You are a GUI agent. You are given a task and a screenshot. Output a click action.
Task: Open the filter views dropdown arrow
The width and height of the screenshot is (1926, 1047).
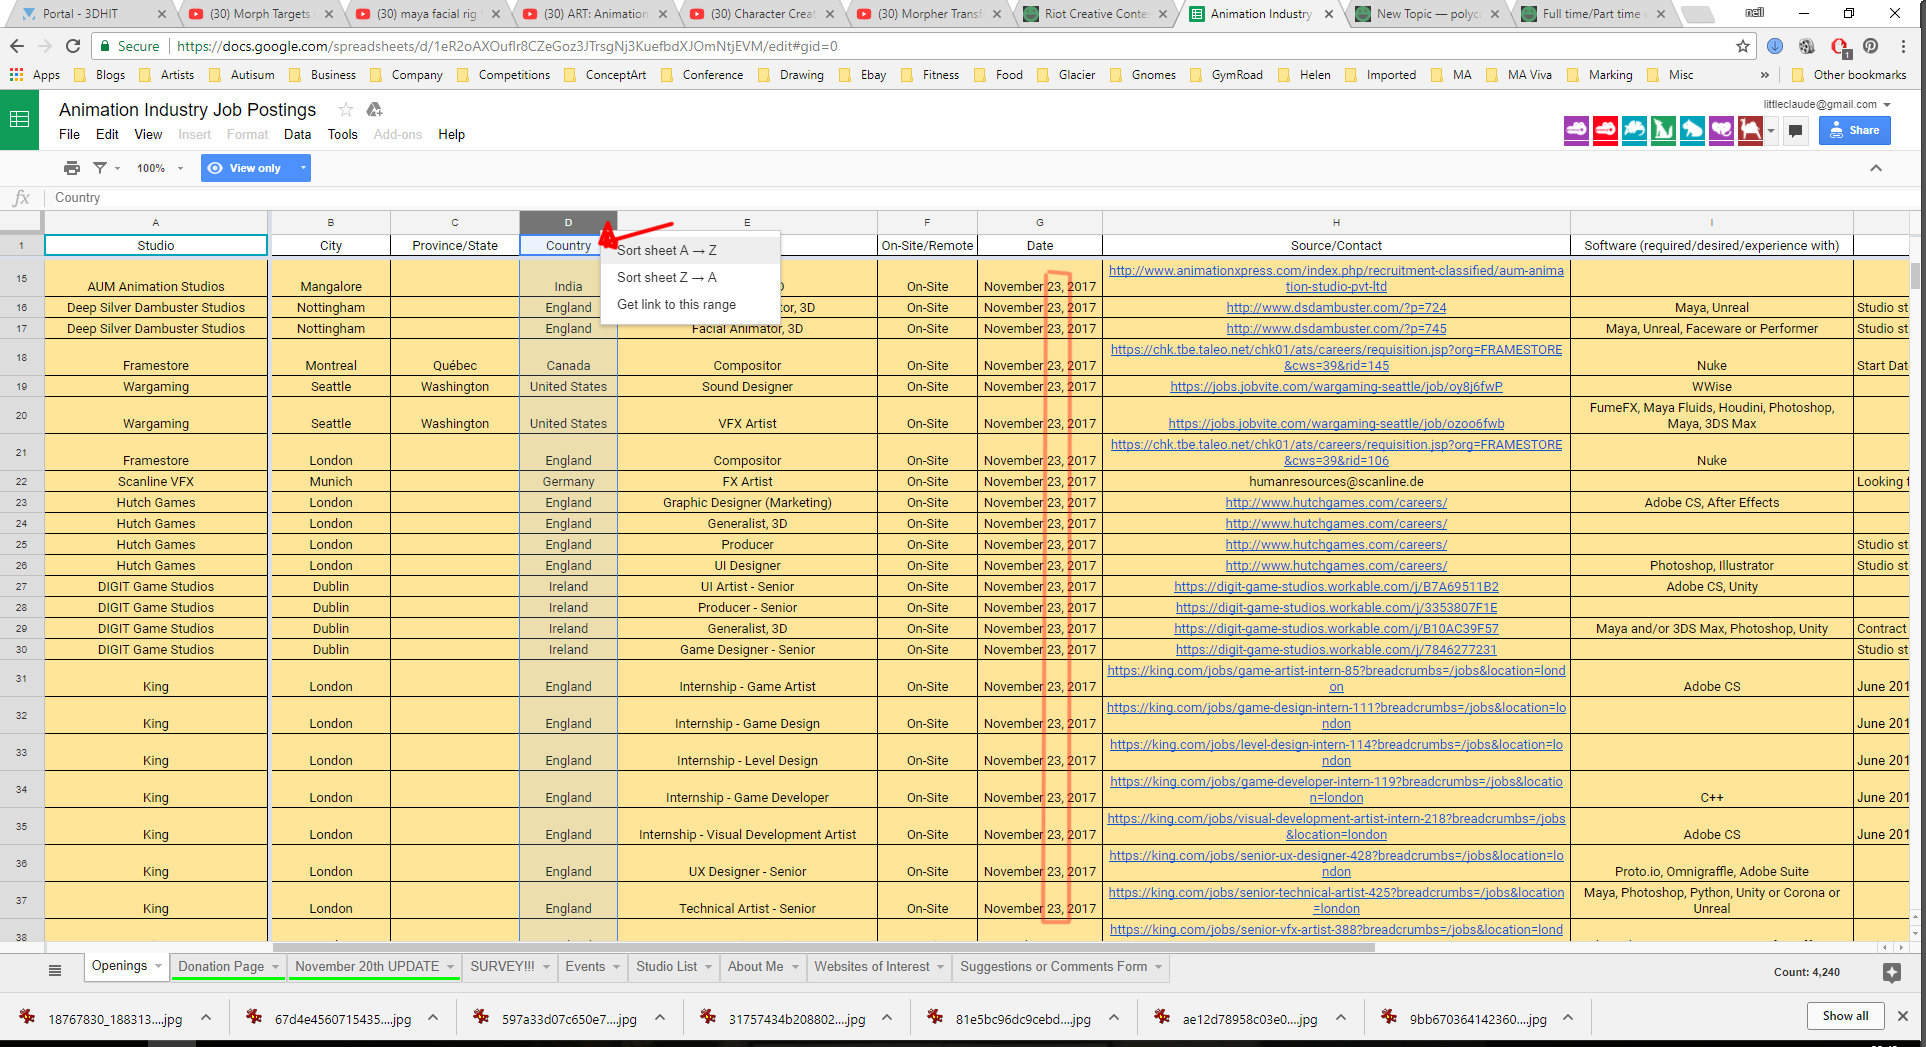click(118, 169)
